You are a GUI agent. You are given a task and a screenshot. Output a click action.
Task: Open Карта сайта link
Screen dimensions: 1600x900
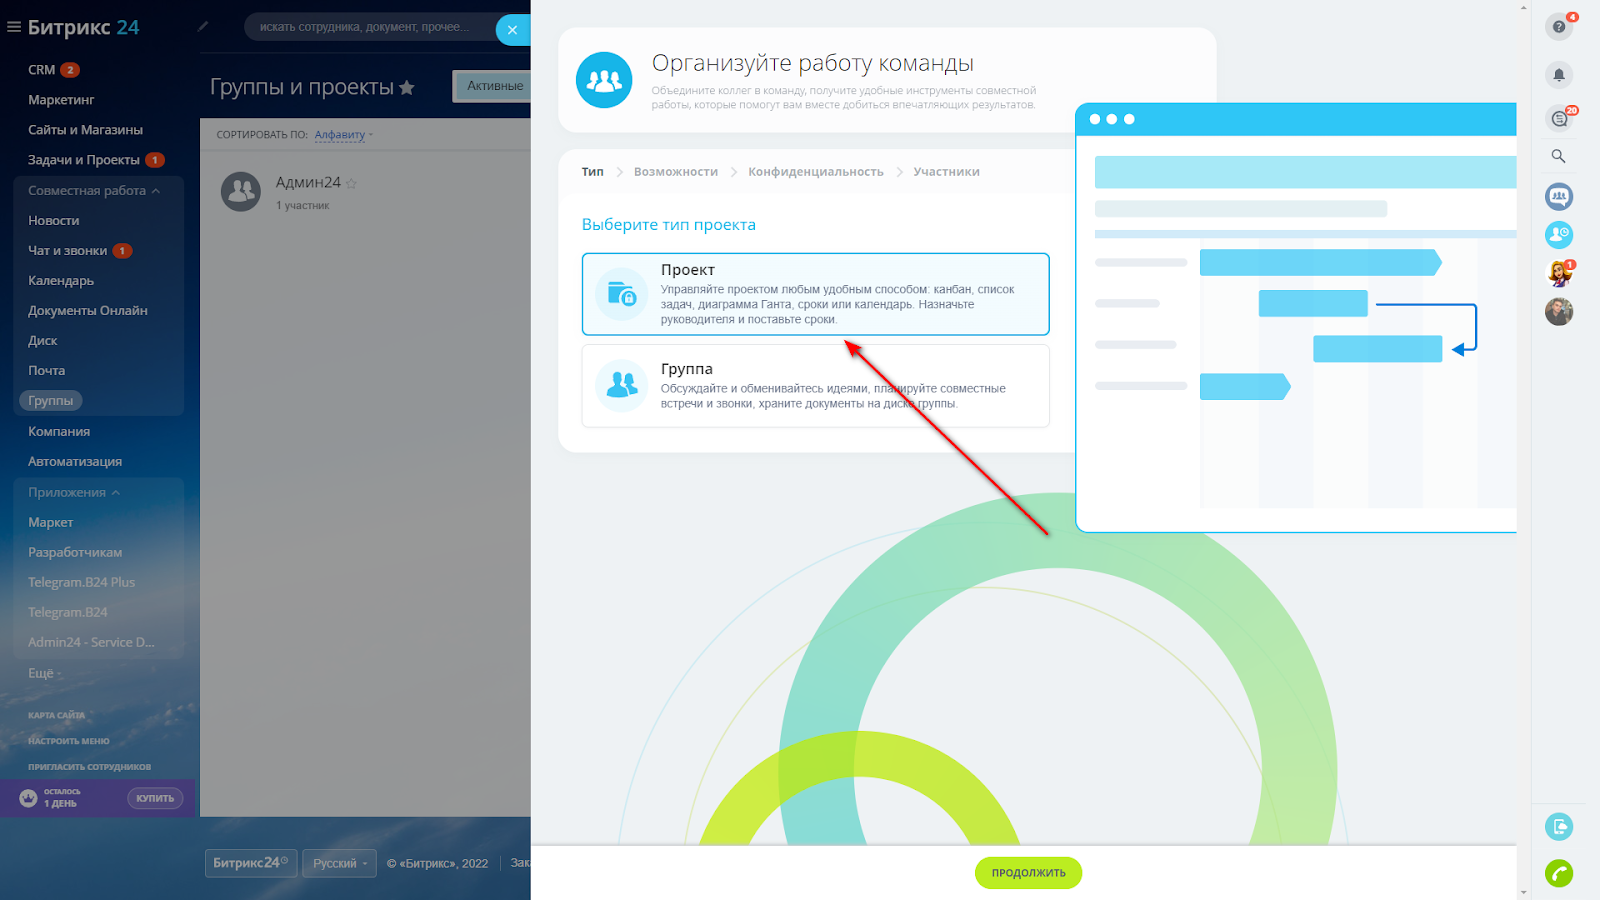pos(56,716)
